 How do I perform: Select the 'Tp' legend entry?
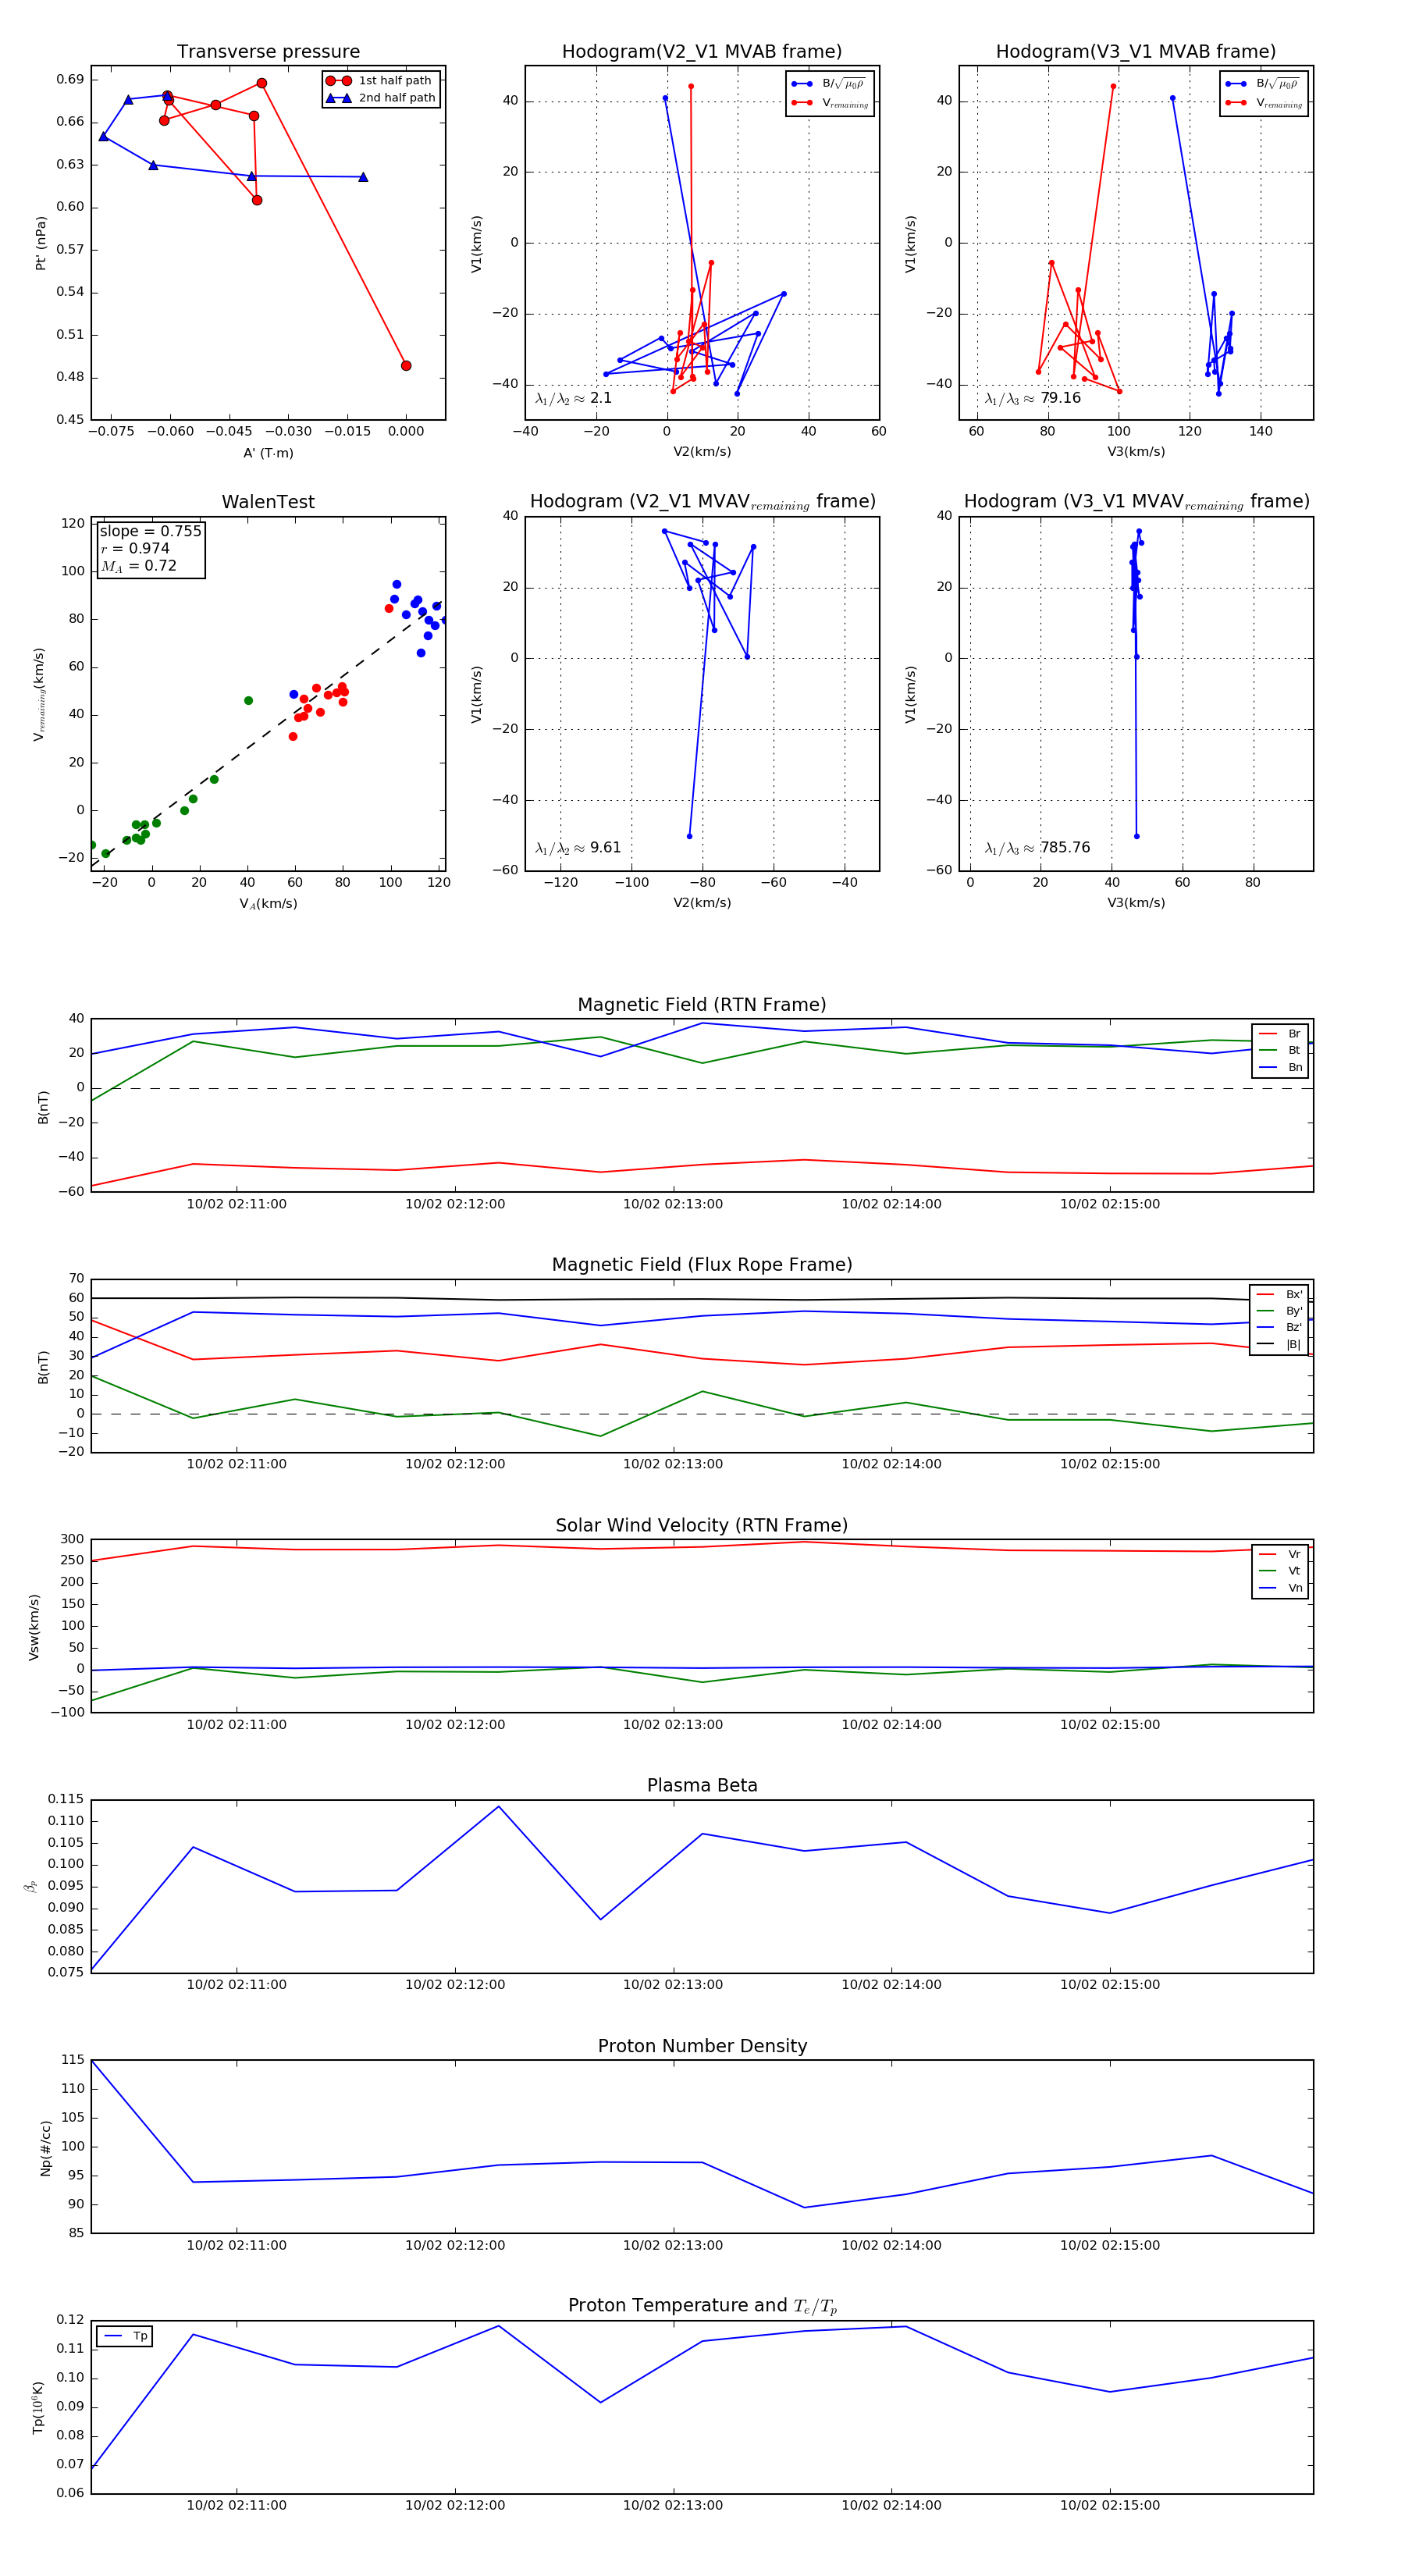[x=125, y=2336]
